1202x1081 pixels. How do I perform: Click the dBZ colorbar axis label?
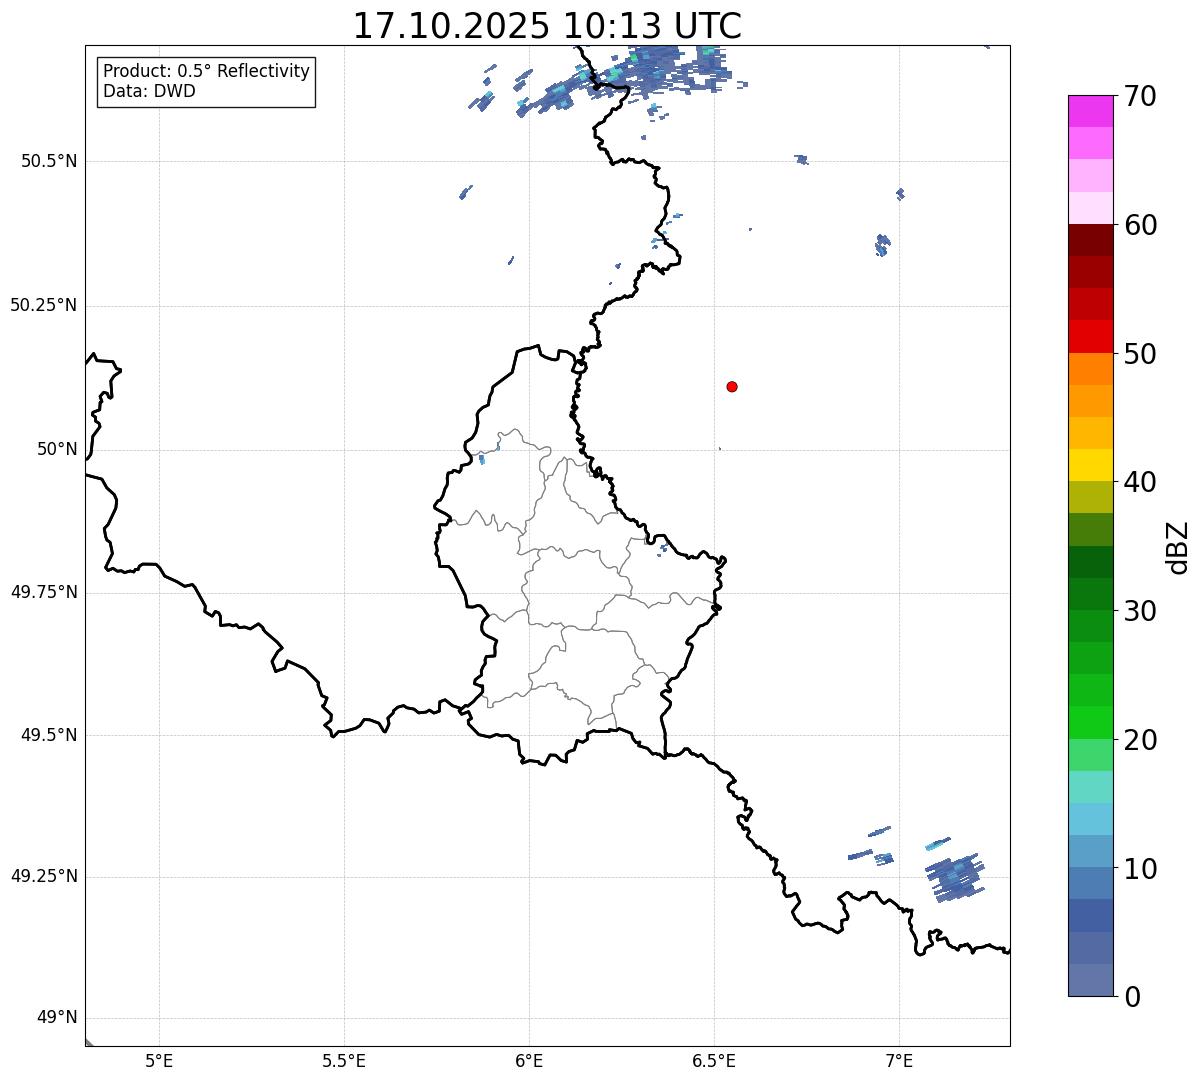pos(1178,547)
